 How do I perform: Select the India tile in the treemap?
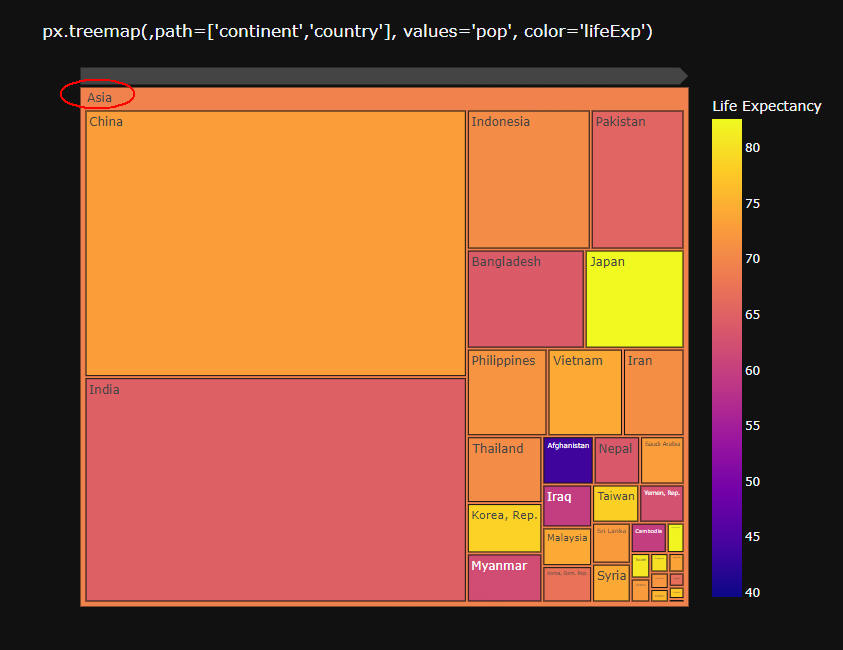pyautogui.click(x=275, y=489)
